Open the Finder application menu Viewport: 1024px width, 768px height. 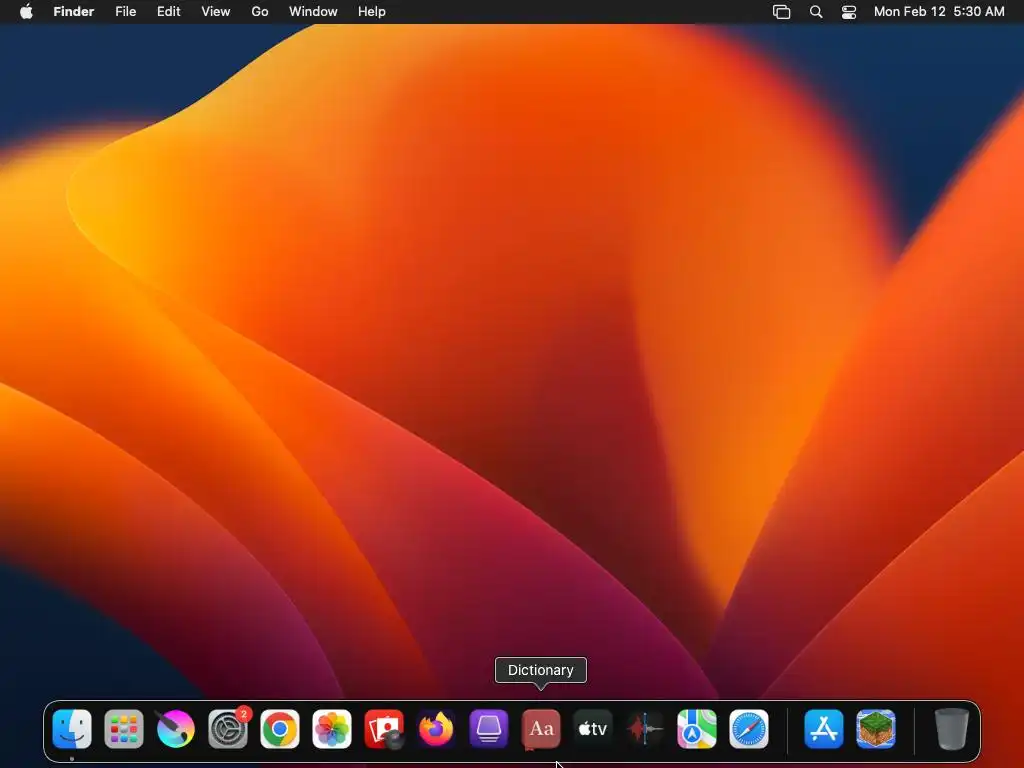(74, 12)
